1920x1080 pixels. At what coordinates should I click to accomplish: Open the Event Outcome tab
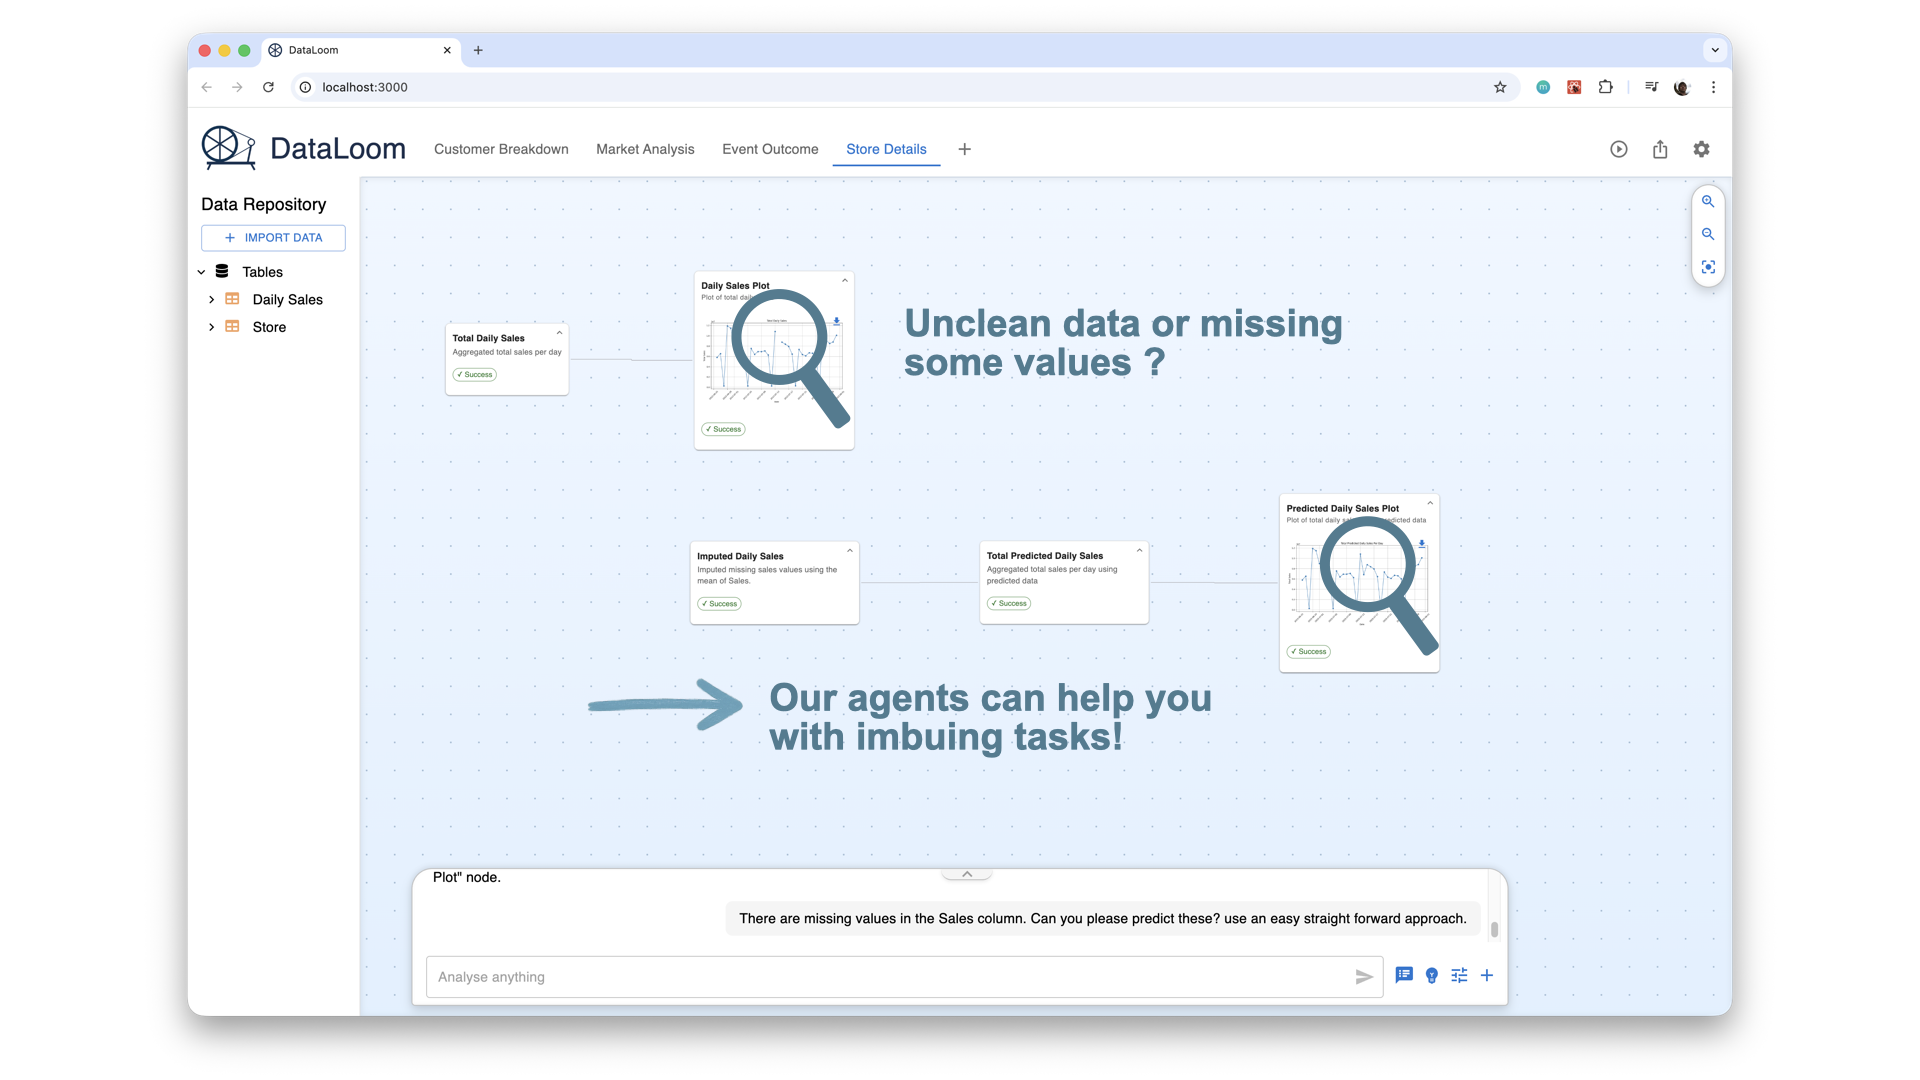coord(770,149)
